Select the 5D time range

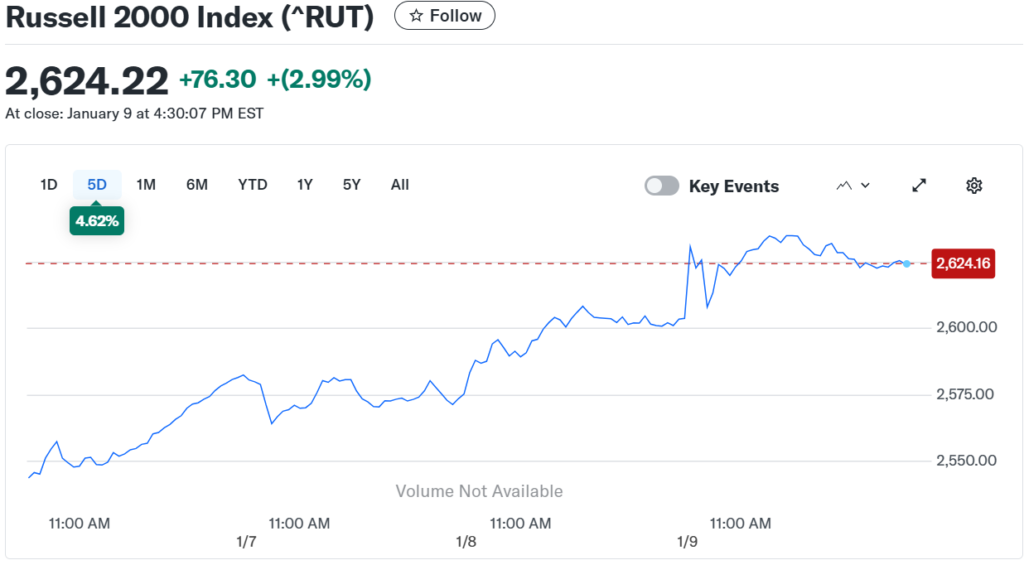pos(97,184)
